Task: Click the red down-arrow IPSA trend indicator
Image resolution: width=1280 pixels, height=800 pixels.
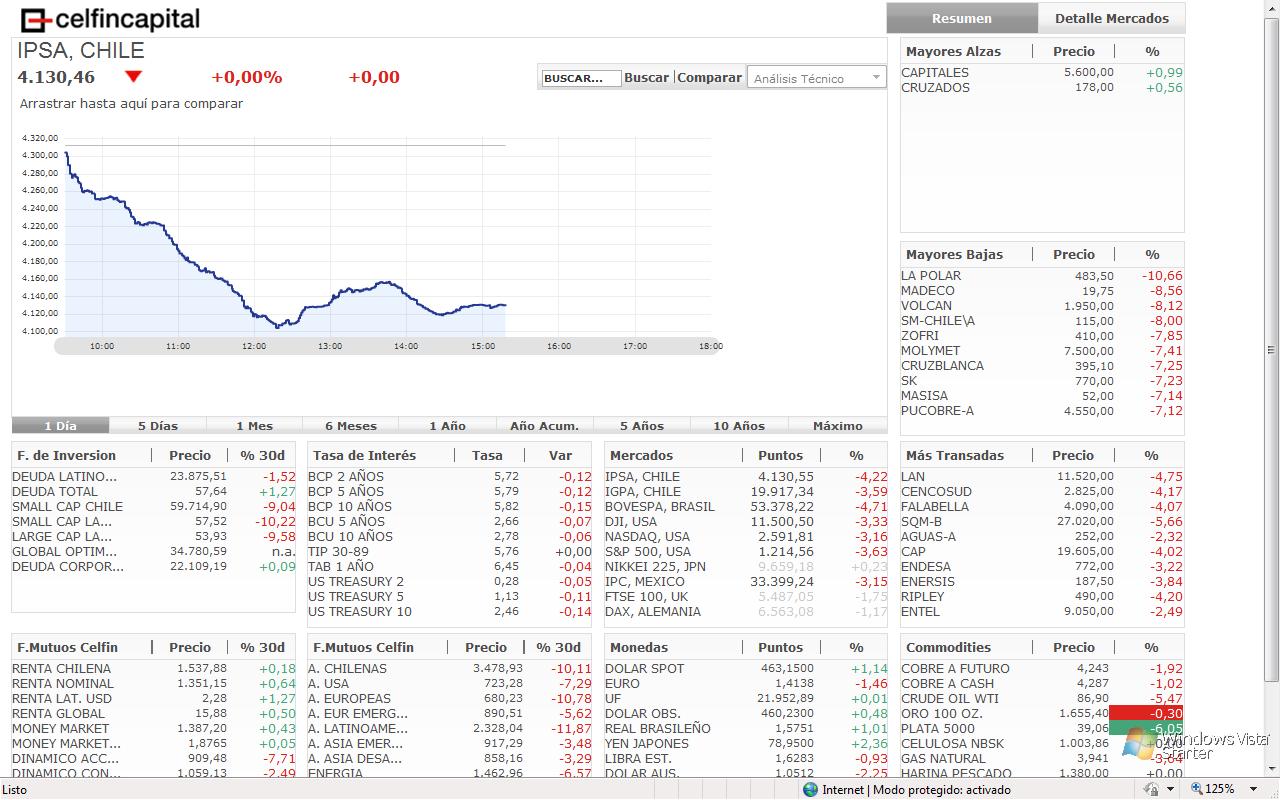Action: coord(134,77)
